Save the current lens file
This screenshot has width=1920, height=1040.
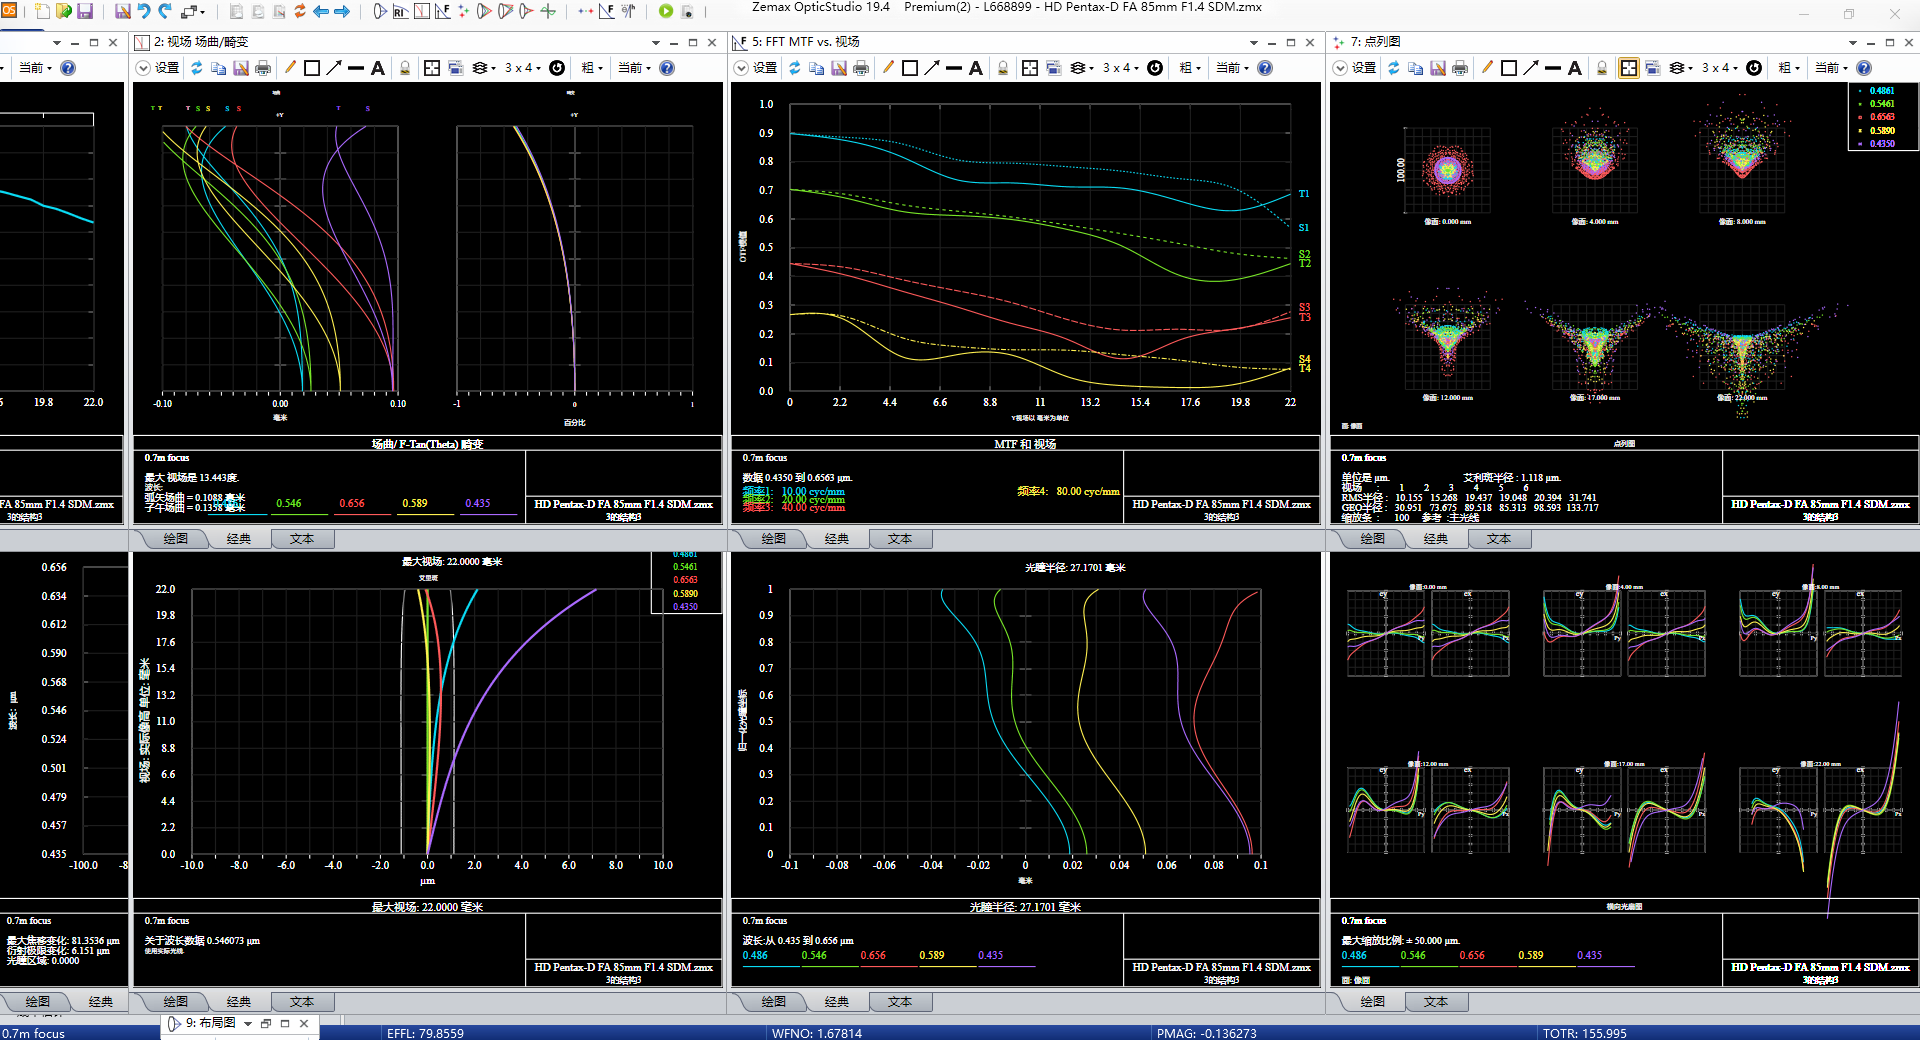(85, 12)
